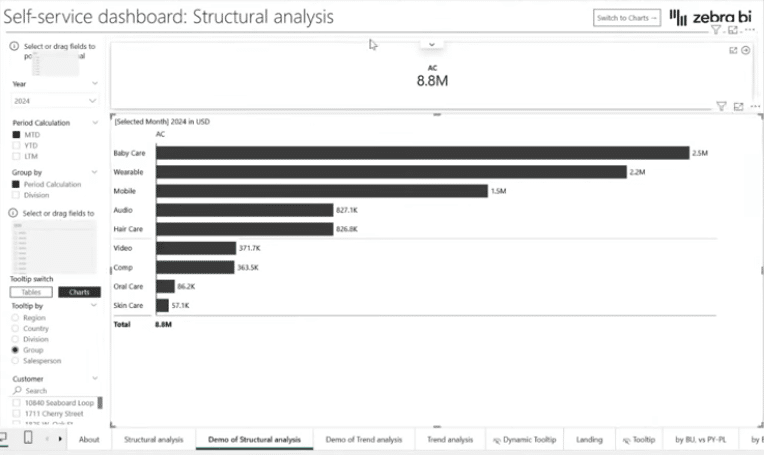Click the Switch to Charts button
Screen dimensions: 764x455
tap(627, 17)
